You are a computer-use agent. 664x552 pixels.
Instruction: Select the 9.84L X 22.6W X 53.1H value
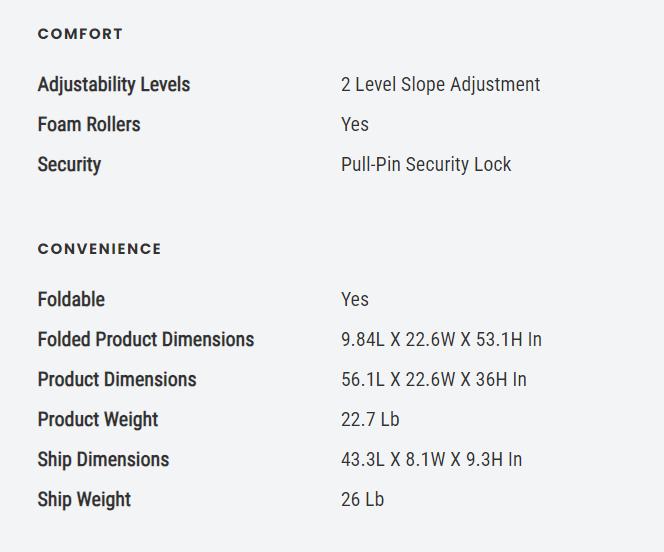[441, 340]
